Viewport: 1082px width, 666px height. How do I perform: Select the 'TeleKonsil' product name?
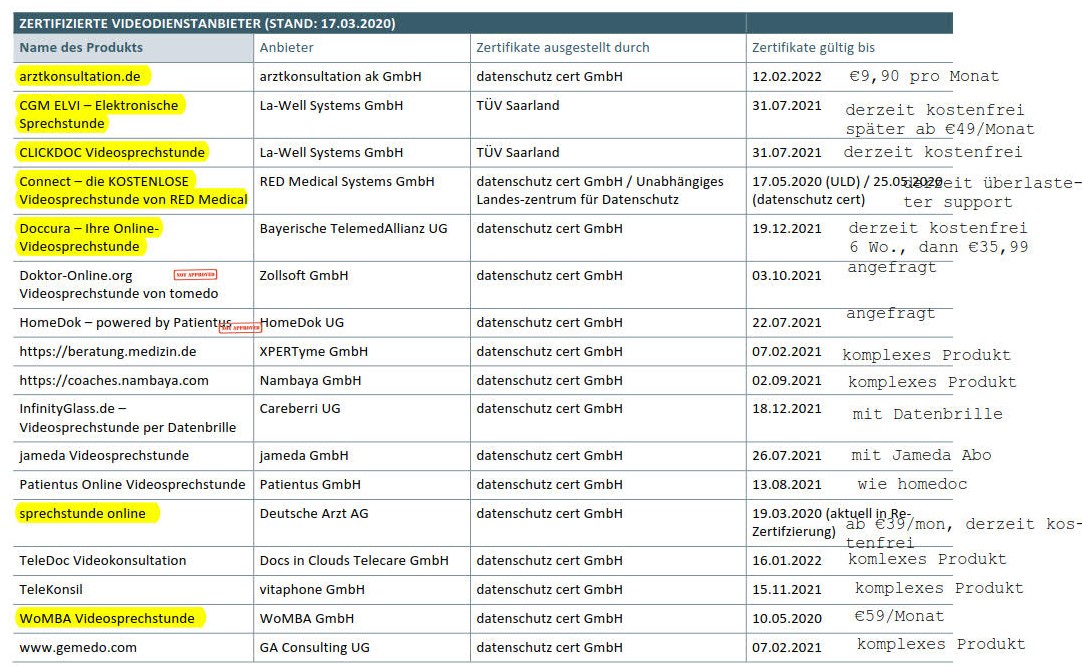[x=51, y=589]
